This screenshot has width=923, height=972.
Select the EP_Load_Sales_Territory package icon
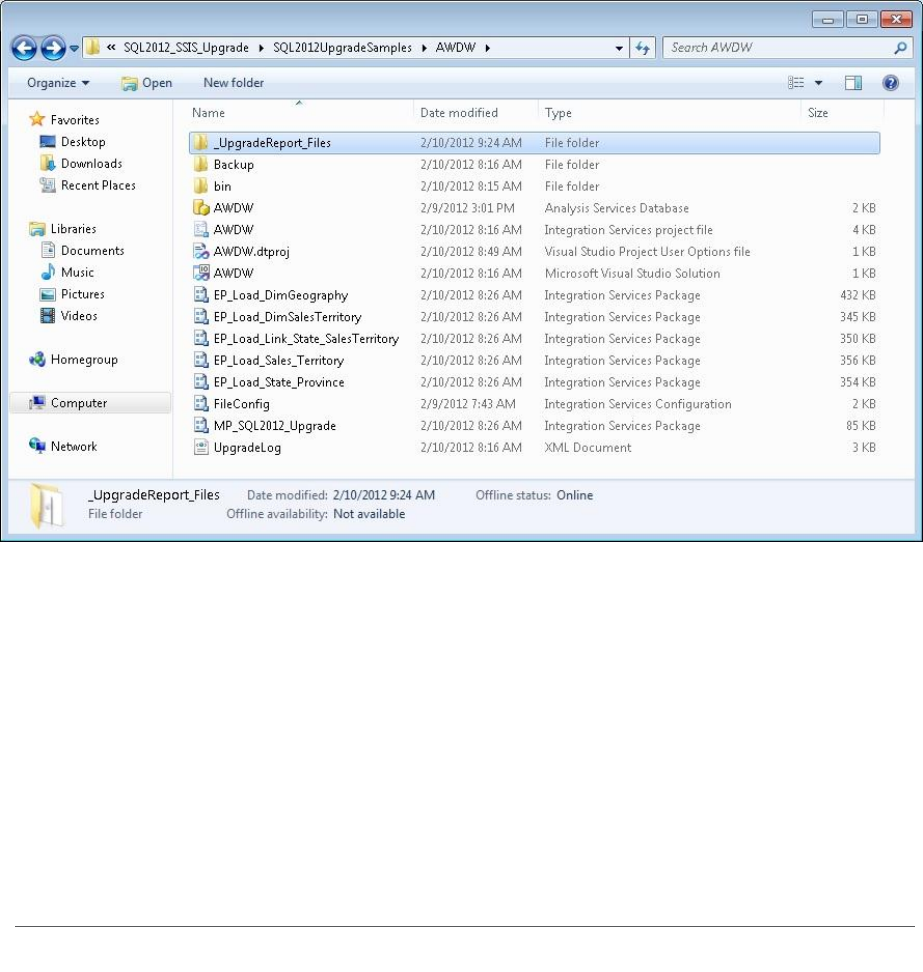click(x=201, y=360)
